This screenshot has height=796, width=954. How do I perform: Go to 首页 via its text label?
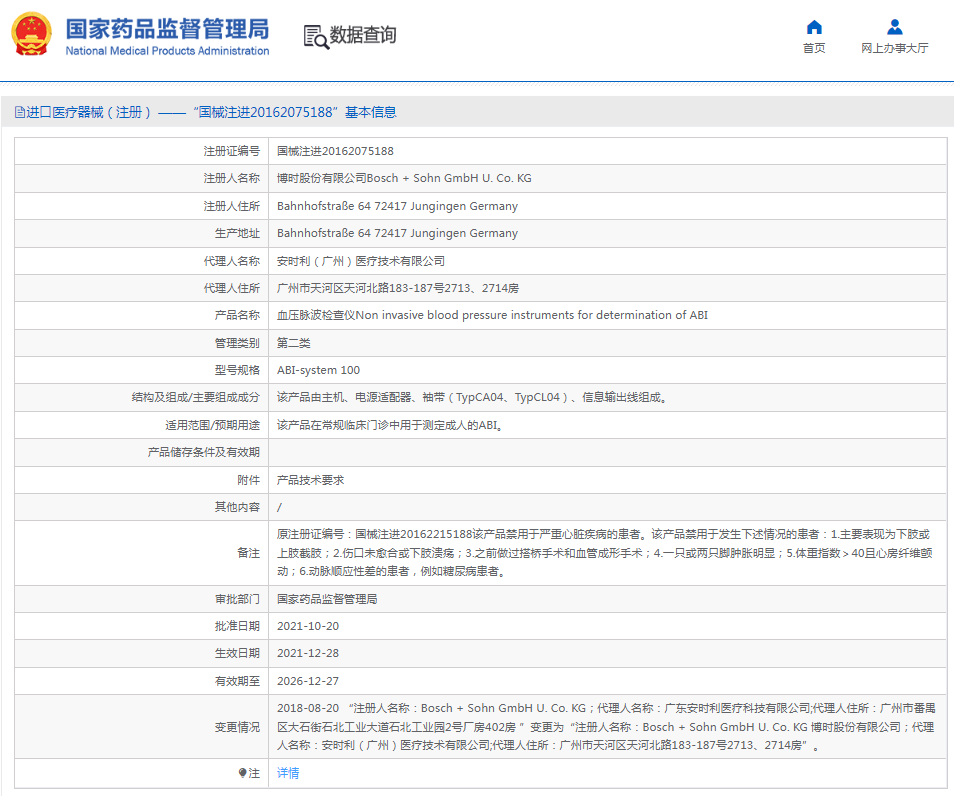pyautogui.click(x=814, y=48)
